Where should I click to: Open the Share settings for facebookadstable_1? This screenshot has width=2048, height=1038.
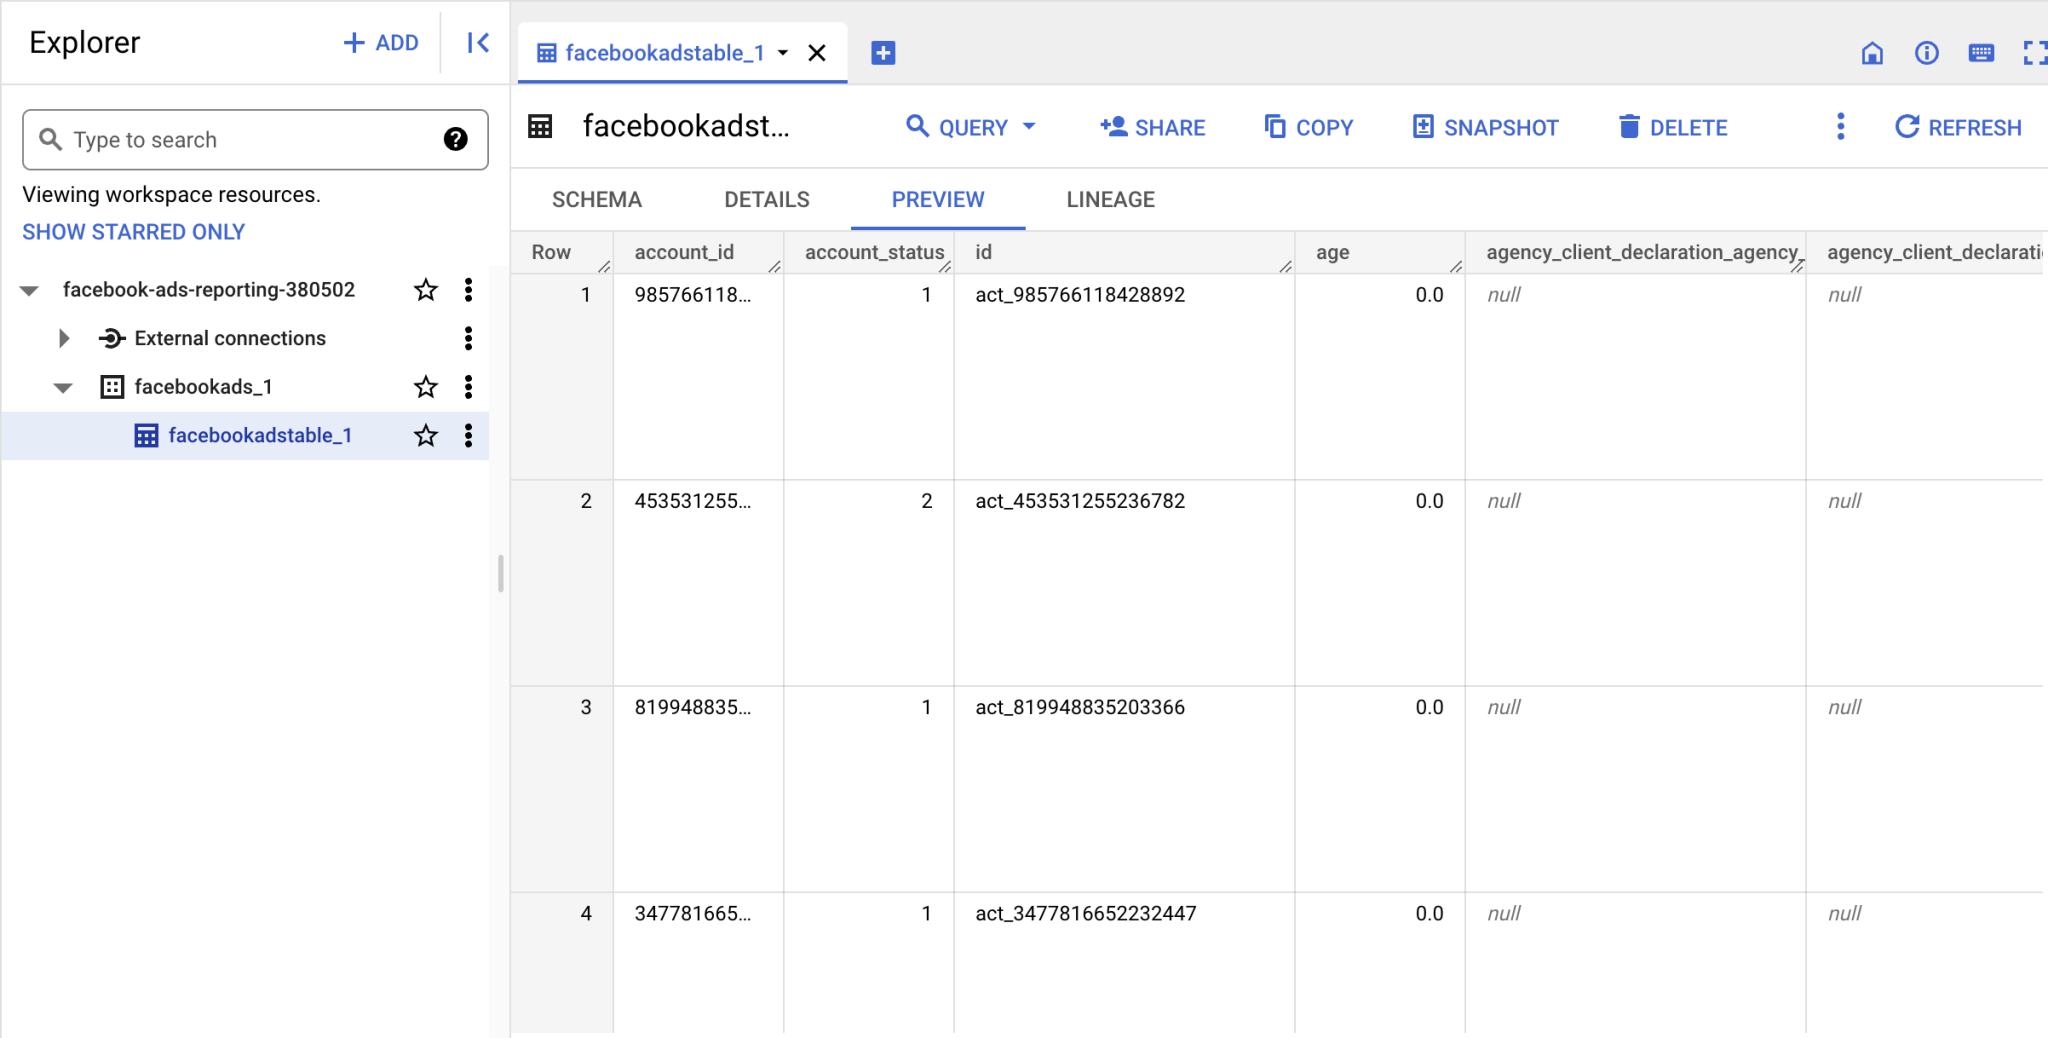point(1151,127)
